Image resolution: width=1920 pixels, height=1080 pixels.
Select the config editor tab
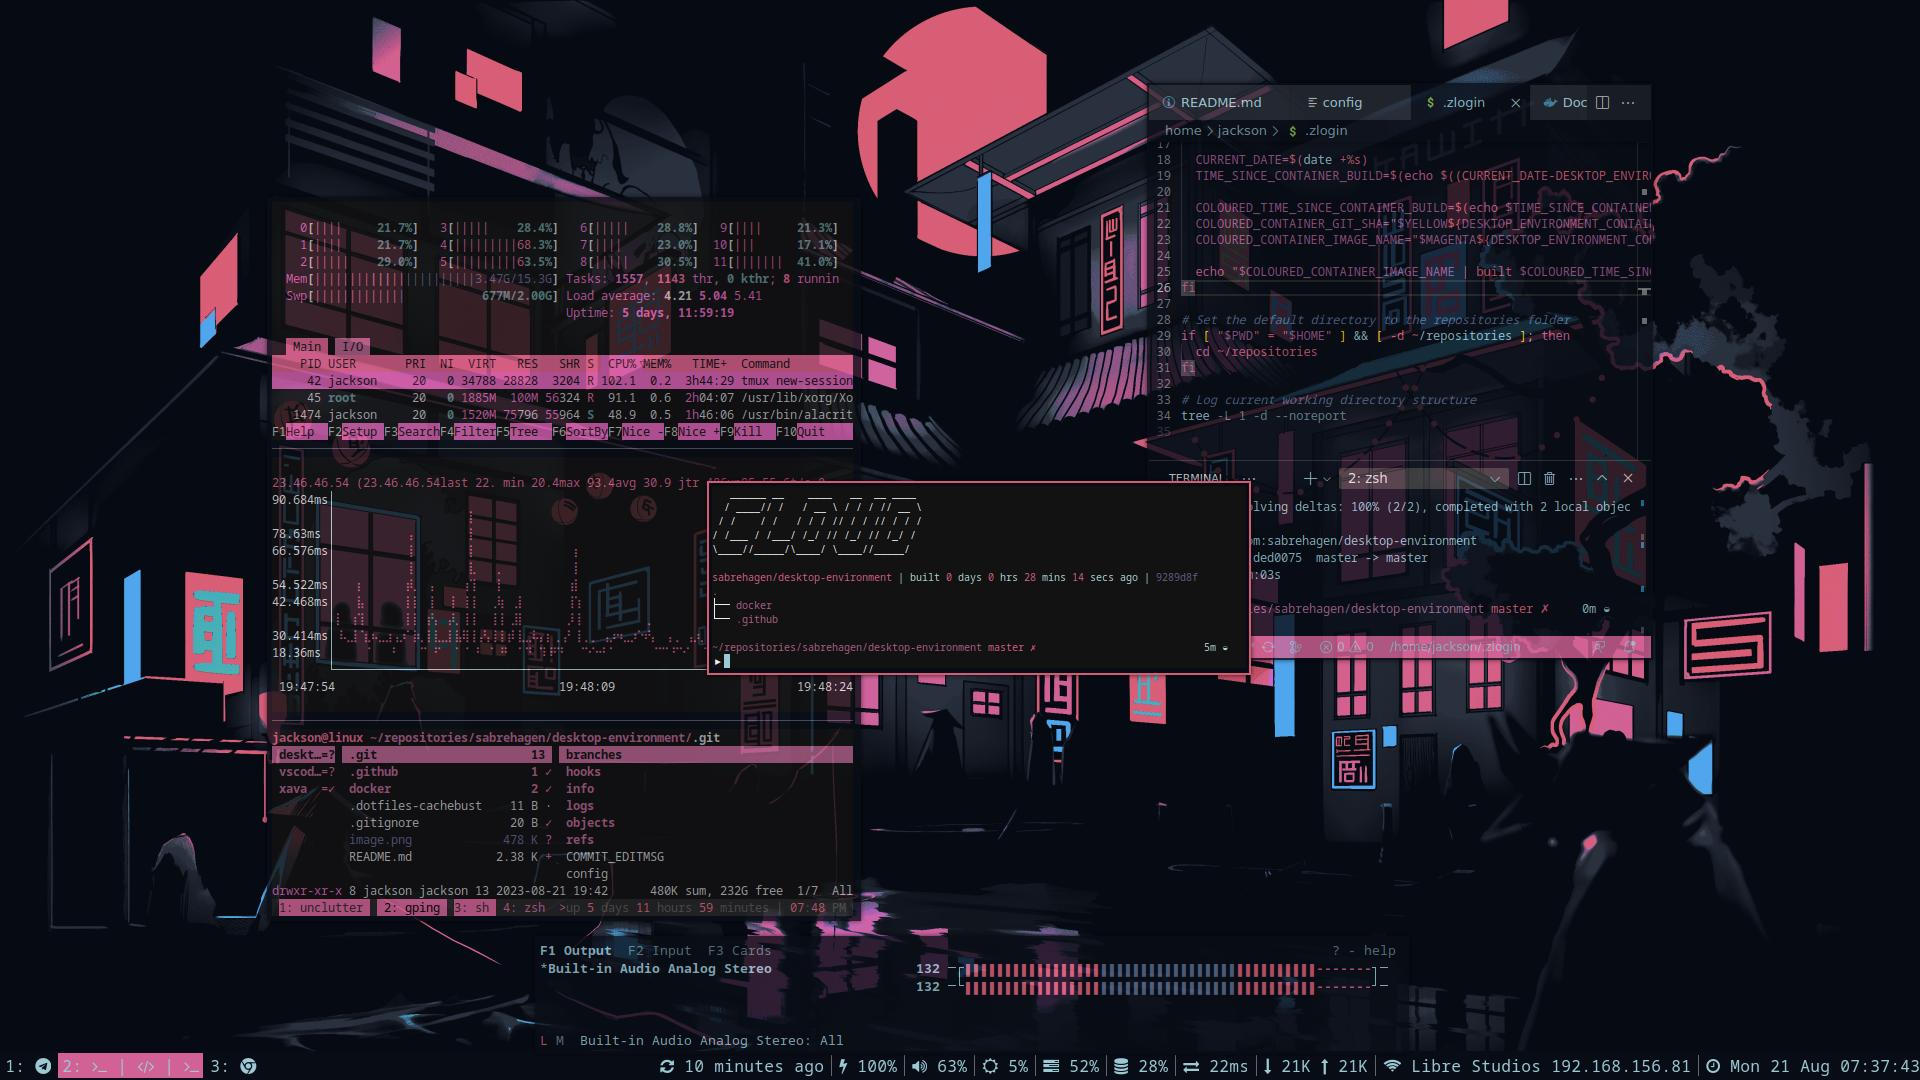pyautogui.click(x=1341, y=103)
